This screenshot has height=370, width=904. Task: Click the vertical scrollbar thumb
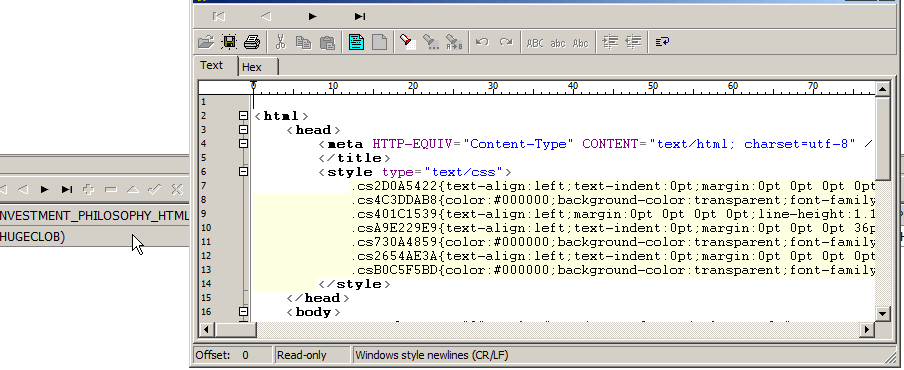pyautogui.click(x=883, y=138)
